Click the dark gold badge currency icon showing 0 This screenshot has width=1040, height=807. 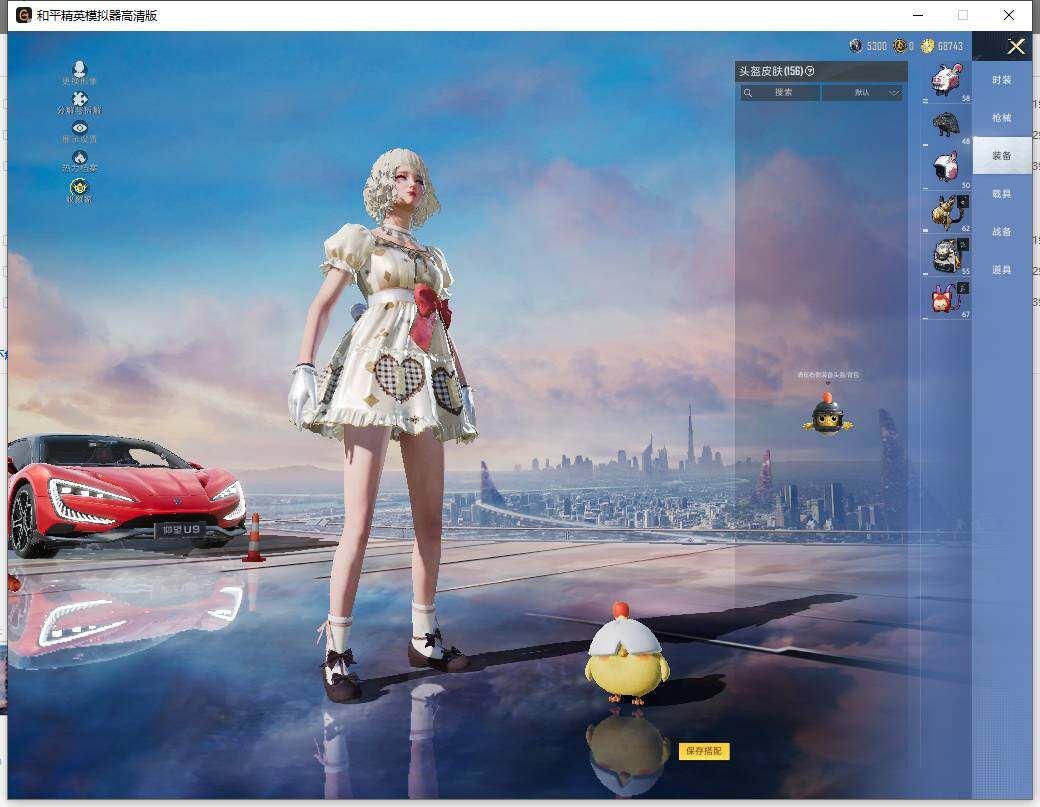pyautogui.click(x=899, y=46)
